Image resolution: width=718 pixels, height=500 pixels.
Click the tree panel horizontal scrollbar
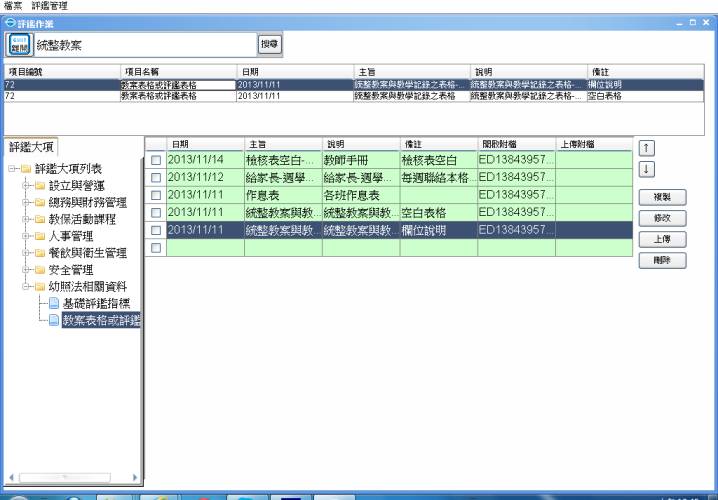click(70, 479)
